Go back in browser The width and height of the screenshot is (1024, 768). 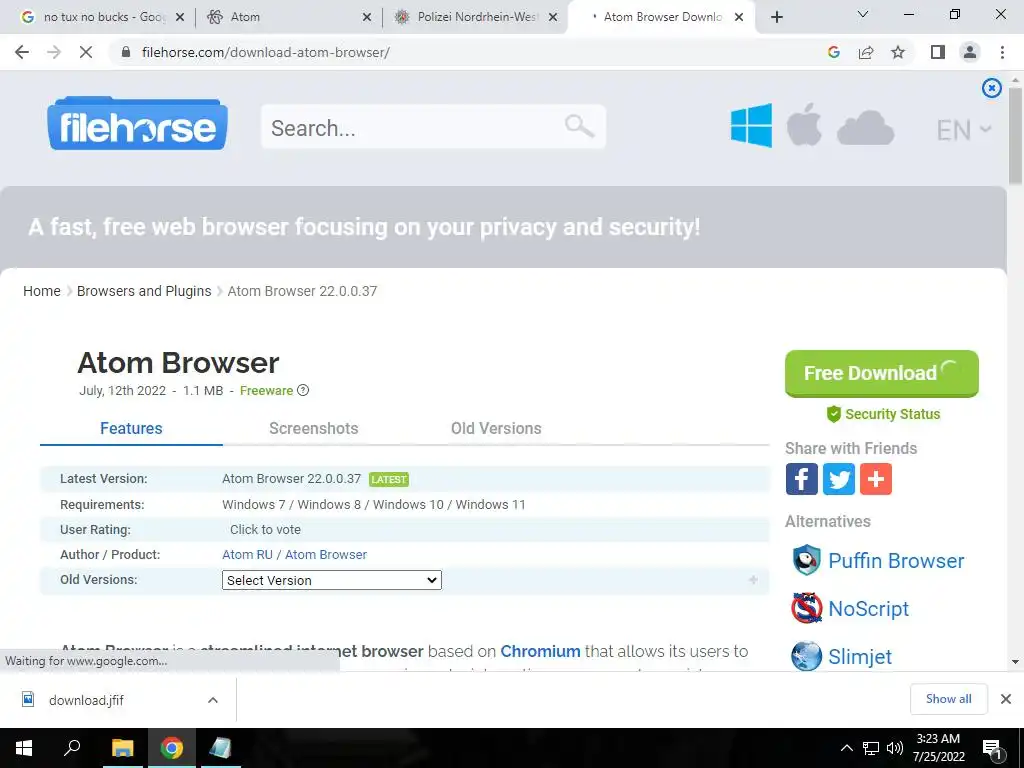[x=22, y=52]
